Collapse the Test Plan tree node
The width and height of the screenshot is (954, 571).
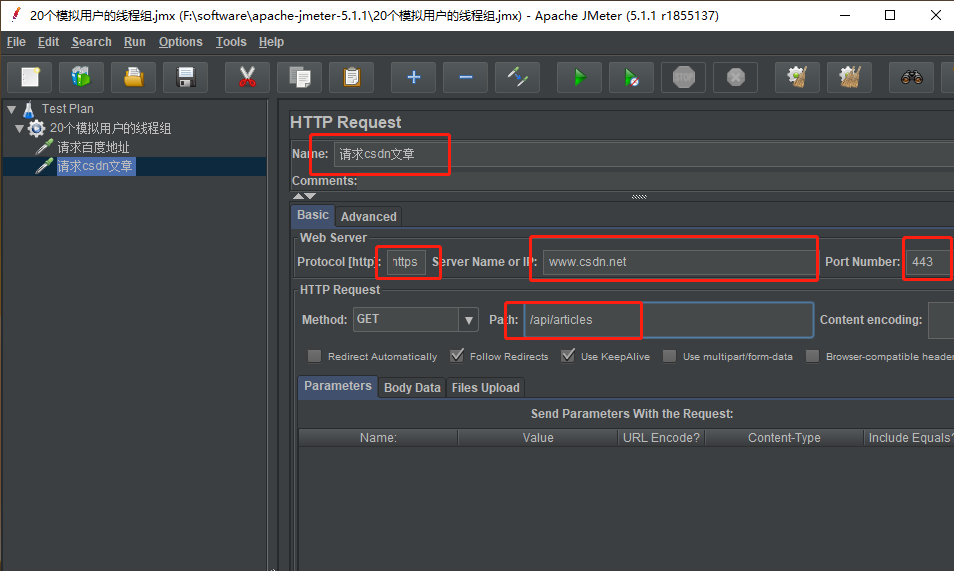[12, 110]
